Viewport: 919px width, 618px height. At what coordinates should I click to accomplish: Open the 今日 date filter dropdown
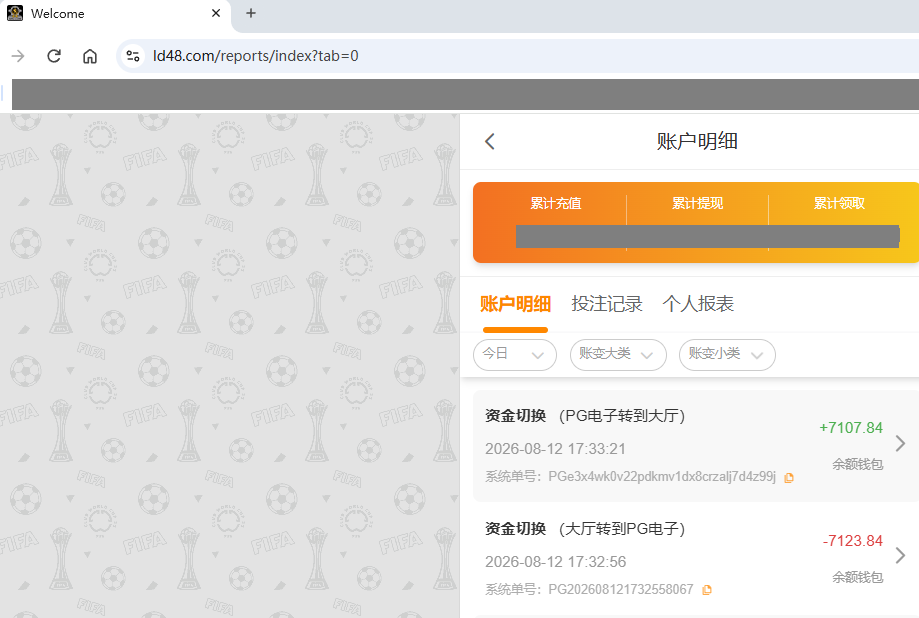[x=515, y=355]
